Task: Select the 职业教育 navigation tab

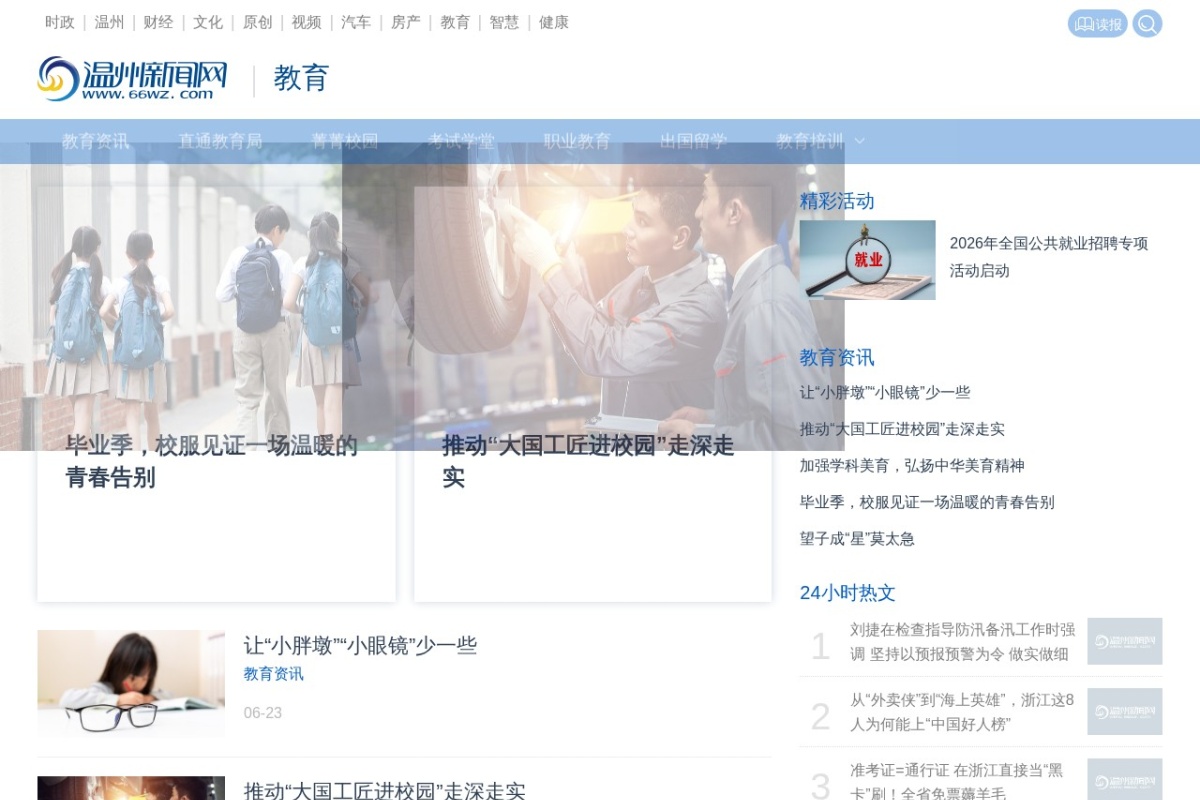Action: 577,142
